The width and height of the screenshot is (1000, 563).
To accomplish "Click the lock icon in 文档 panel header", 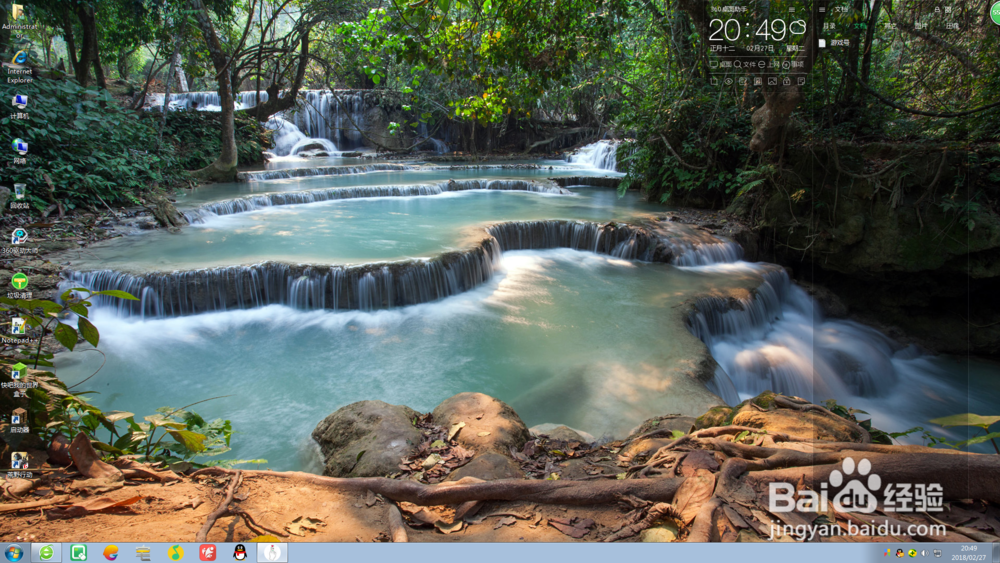I will point(938,10).
